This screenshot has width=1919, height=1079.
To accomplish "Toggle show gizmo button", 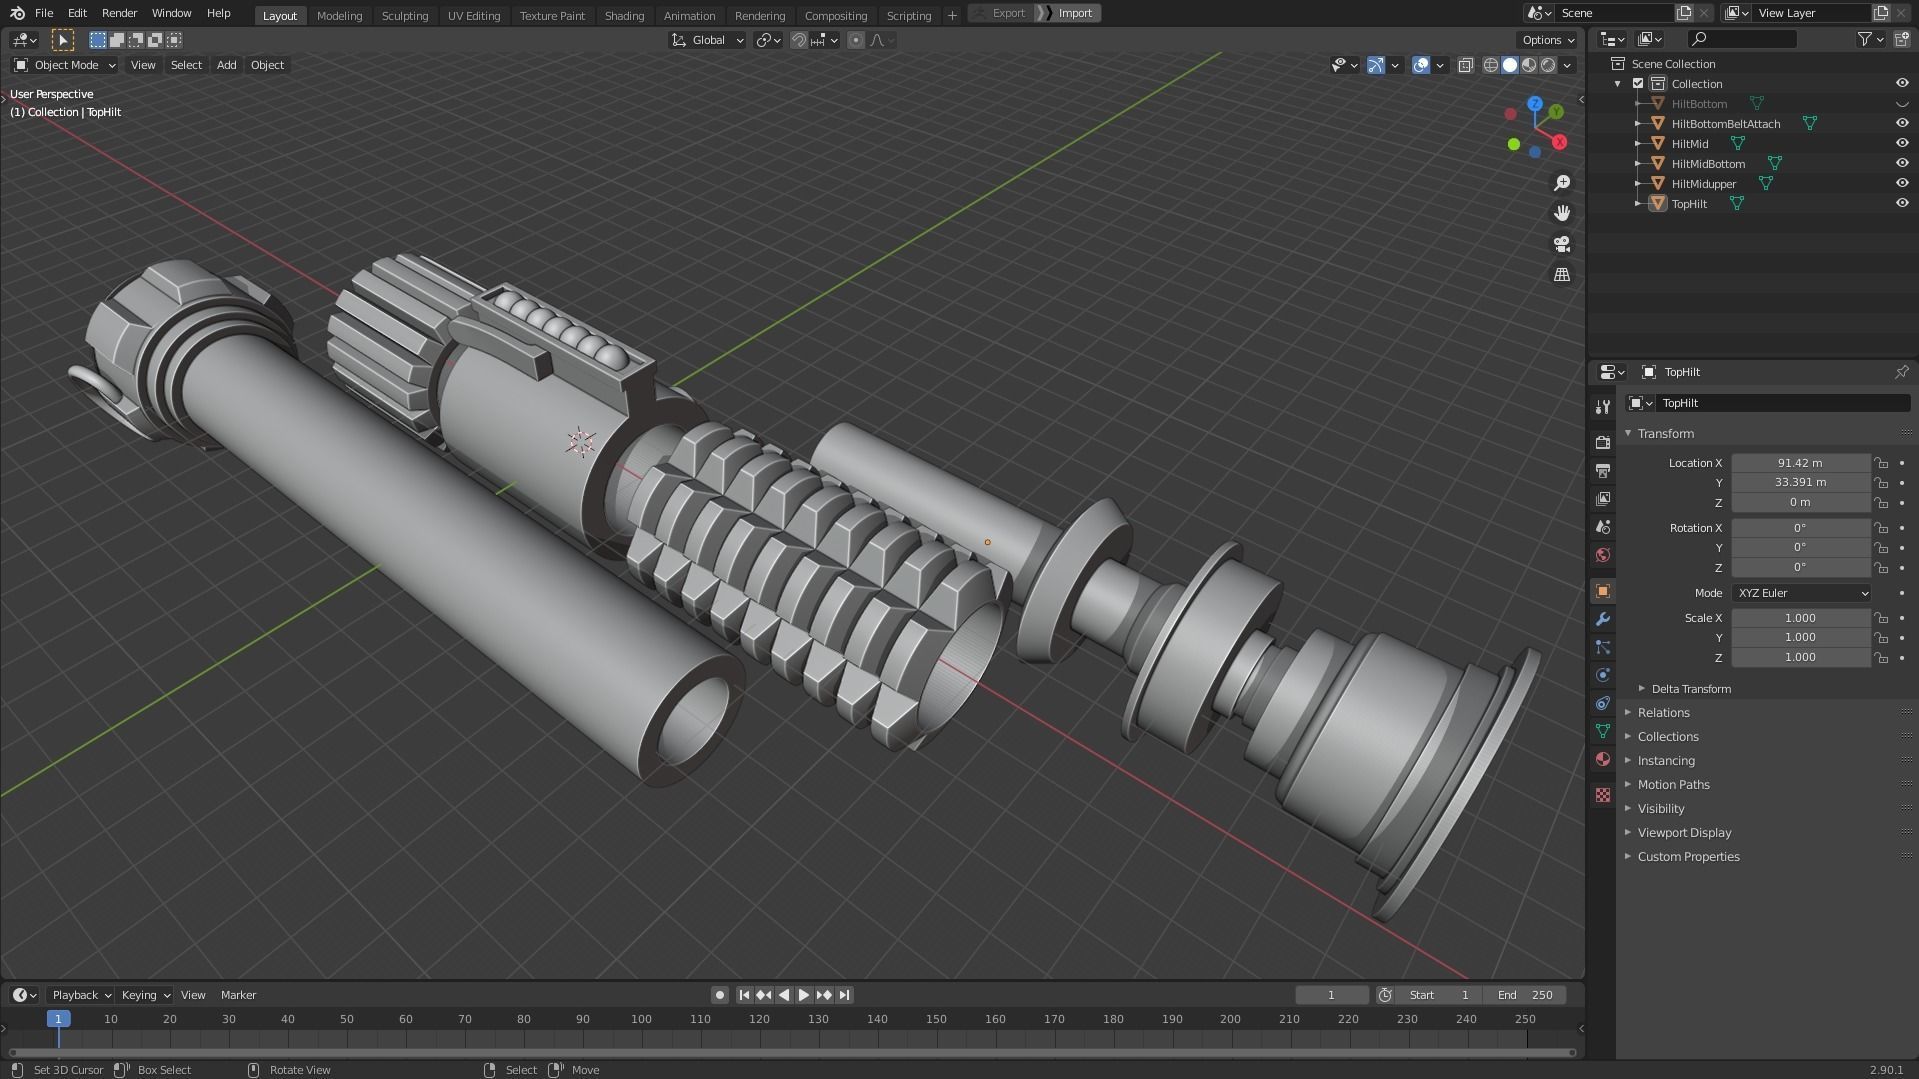I will point(1376,65).
